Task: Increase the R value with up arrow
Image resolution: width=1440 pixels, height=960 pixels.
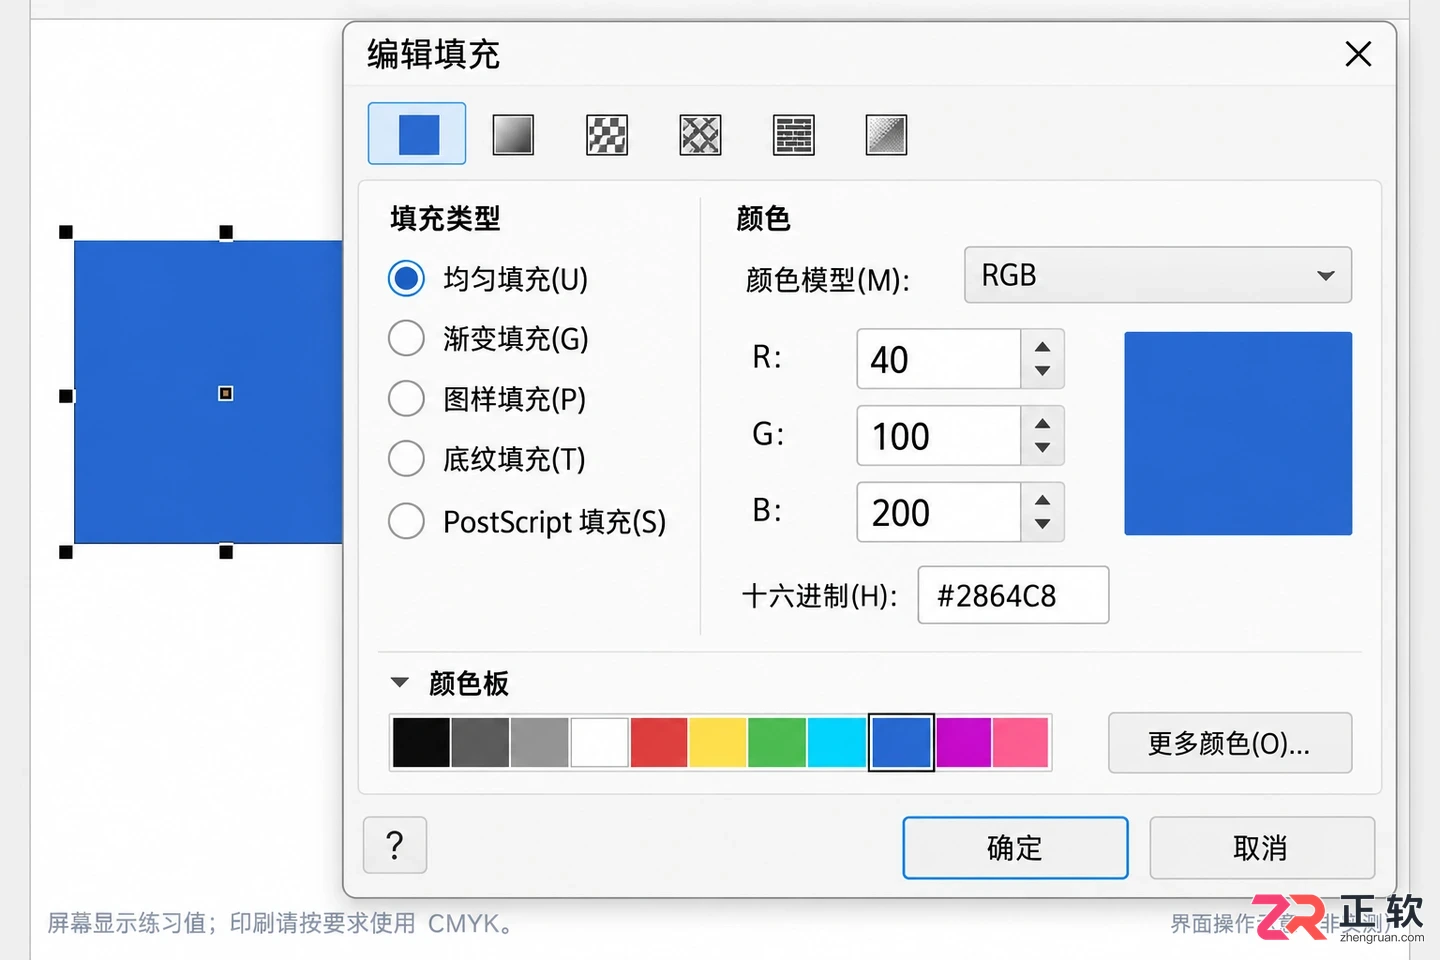Action: pos(1043,346)
